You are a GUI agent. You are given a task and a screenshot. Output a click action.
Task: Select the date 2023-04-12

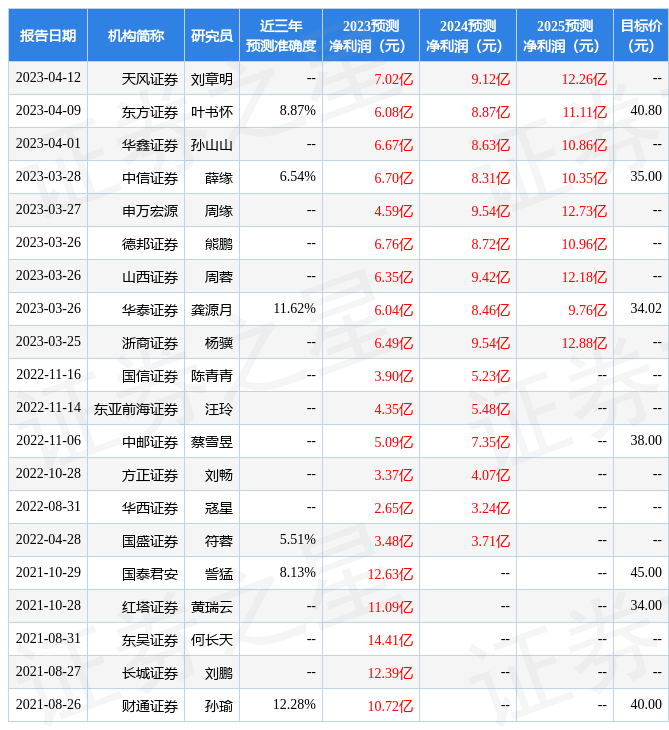pyautogui.click(x=48, y=77)
